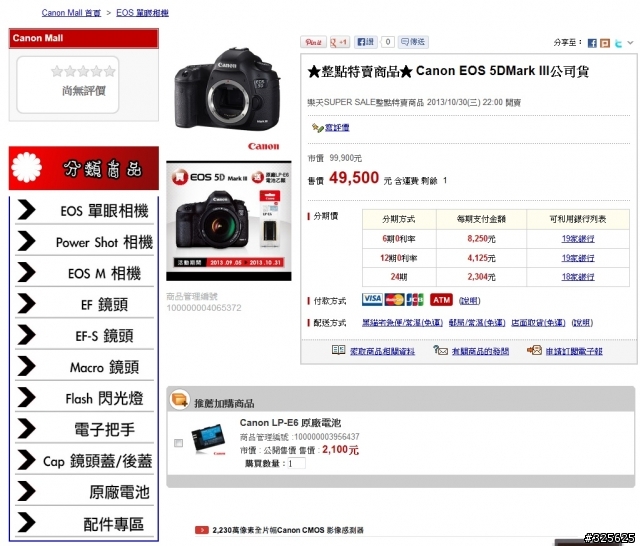Open Cap 鏡頭蓋/後蓋 category
The height and width of the screenshot is (546, 640).
coord(84,461)
